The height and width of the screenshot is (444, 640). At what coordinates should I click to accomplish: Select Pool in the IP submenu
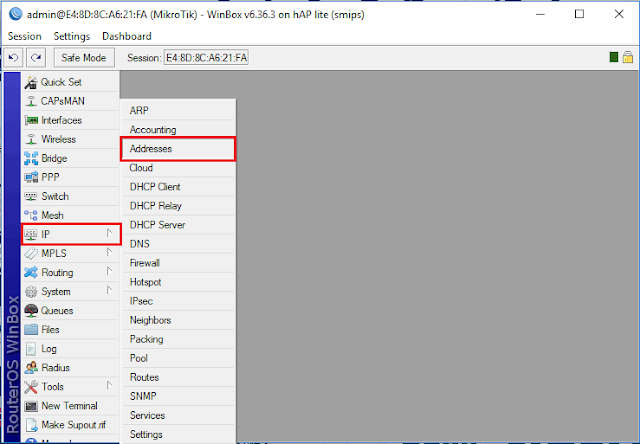(x=178, y=358)
